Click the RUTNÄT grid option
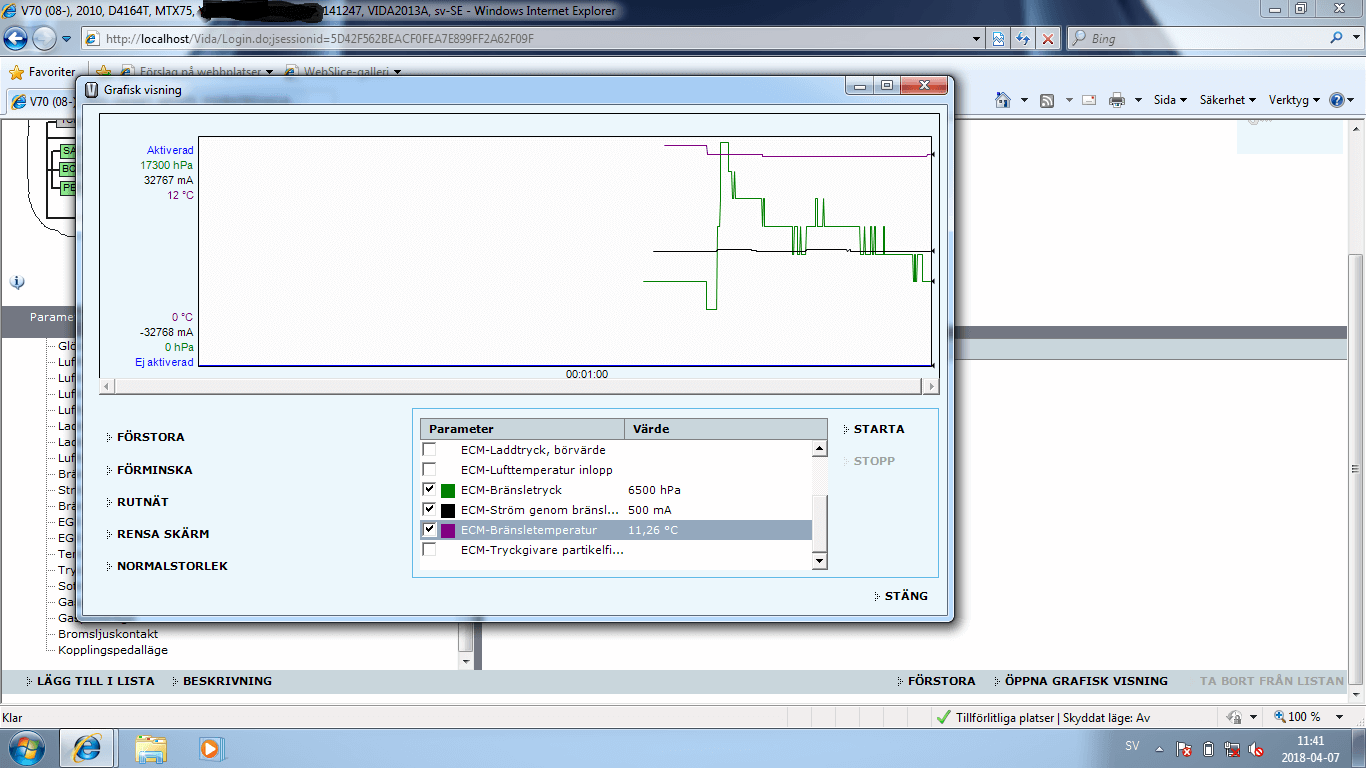This screenshot has width=1366, height=768. tap(142, 502)
